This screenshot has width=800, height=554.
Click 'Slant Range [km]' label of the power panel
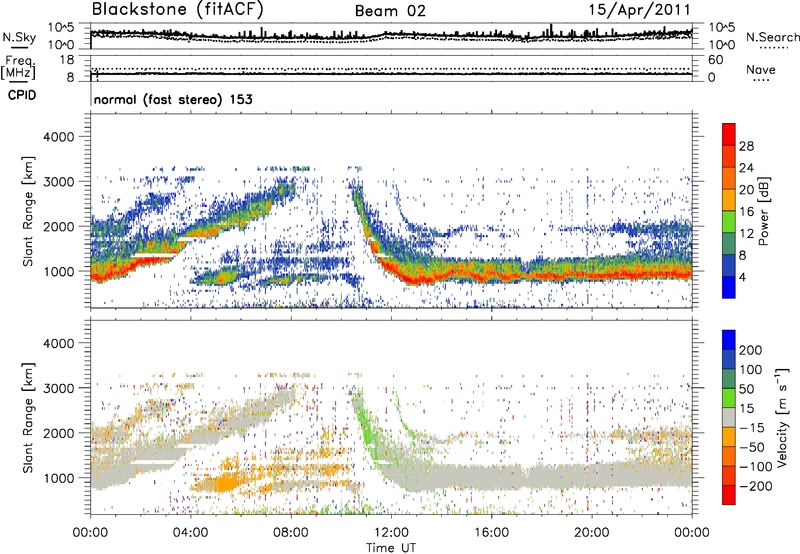pyautogui.click(x=28, y=211)
